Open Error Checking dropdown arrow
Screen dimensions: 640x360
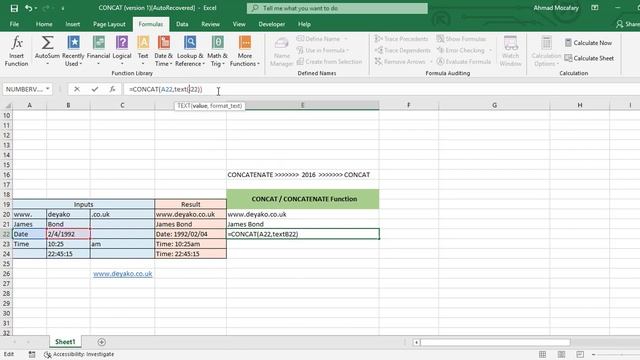point(490,50)
